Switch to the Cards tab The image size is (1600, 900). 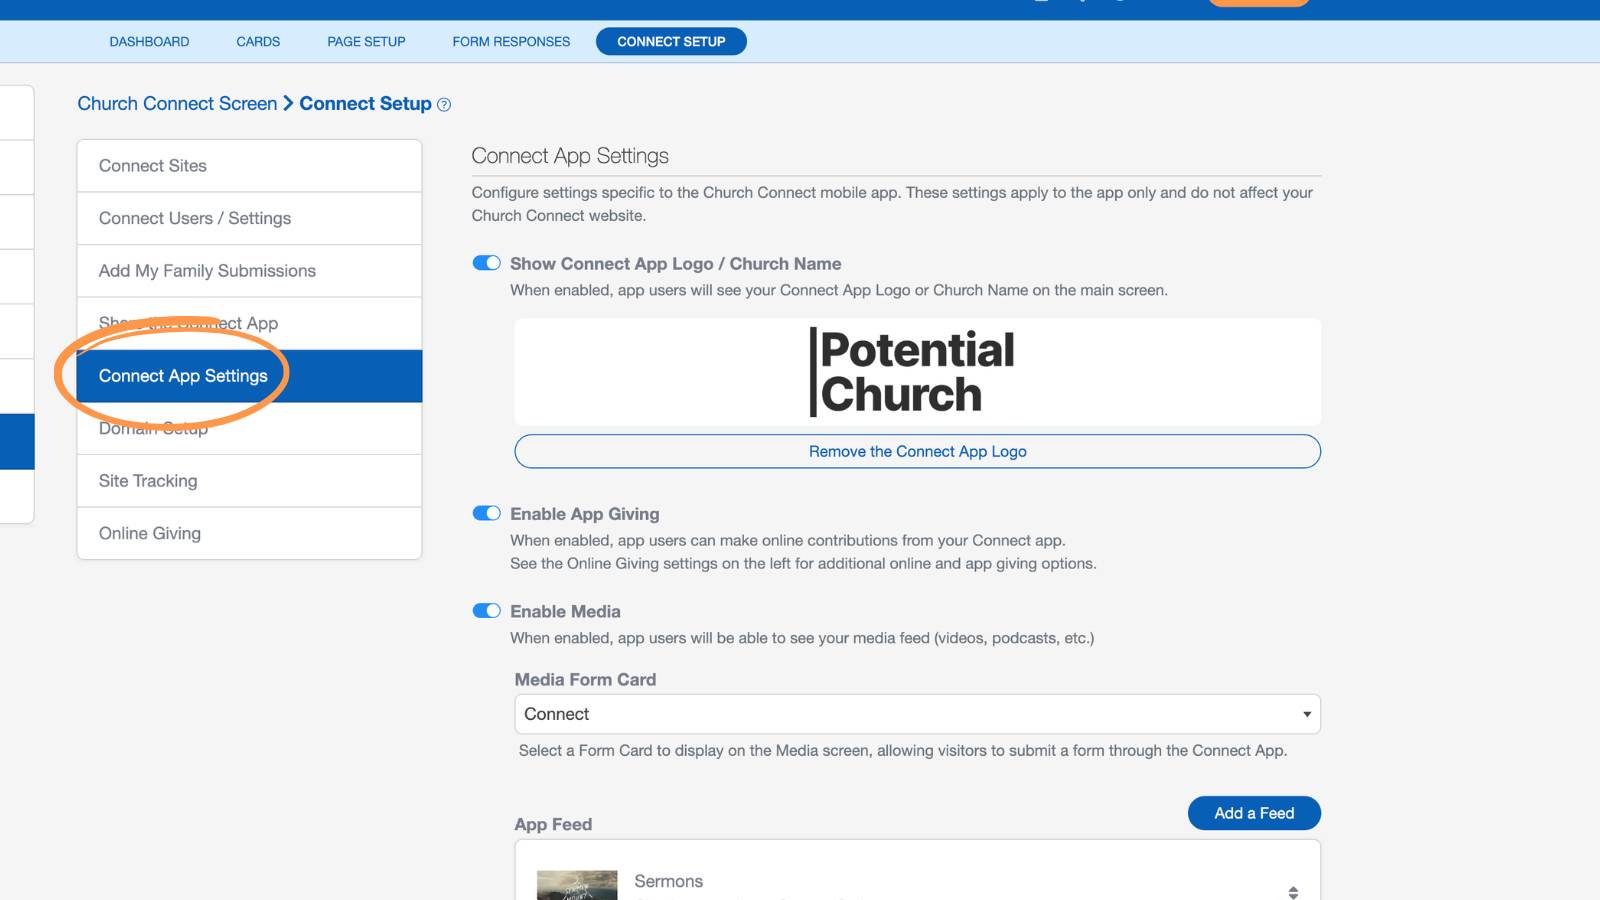(x=258, y=42)
